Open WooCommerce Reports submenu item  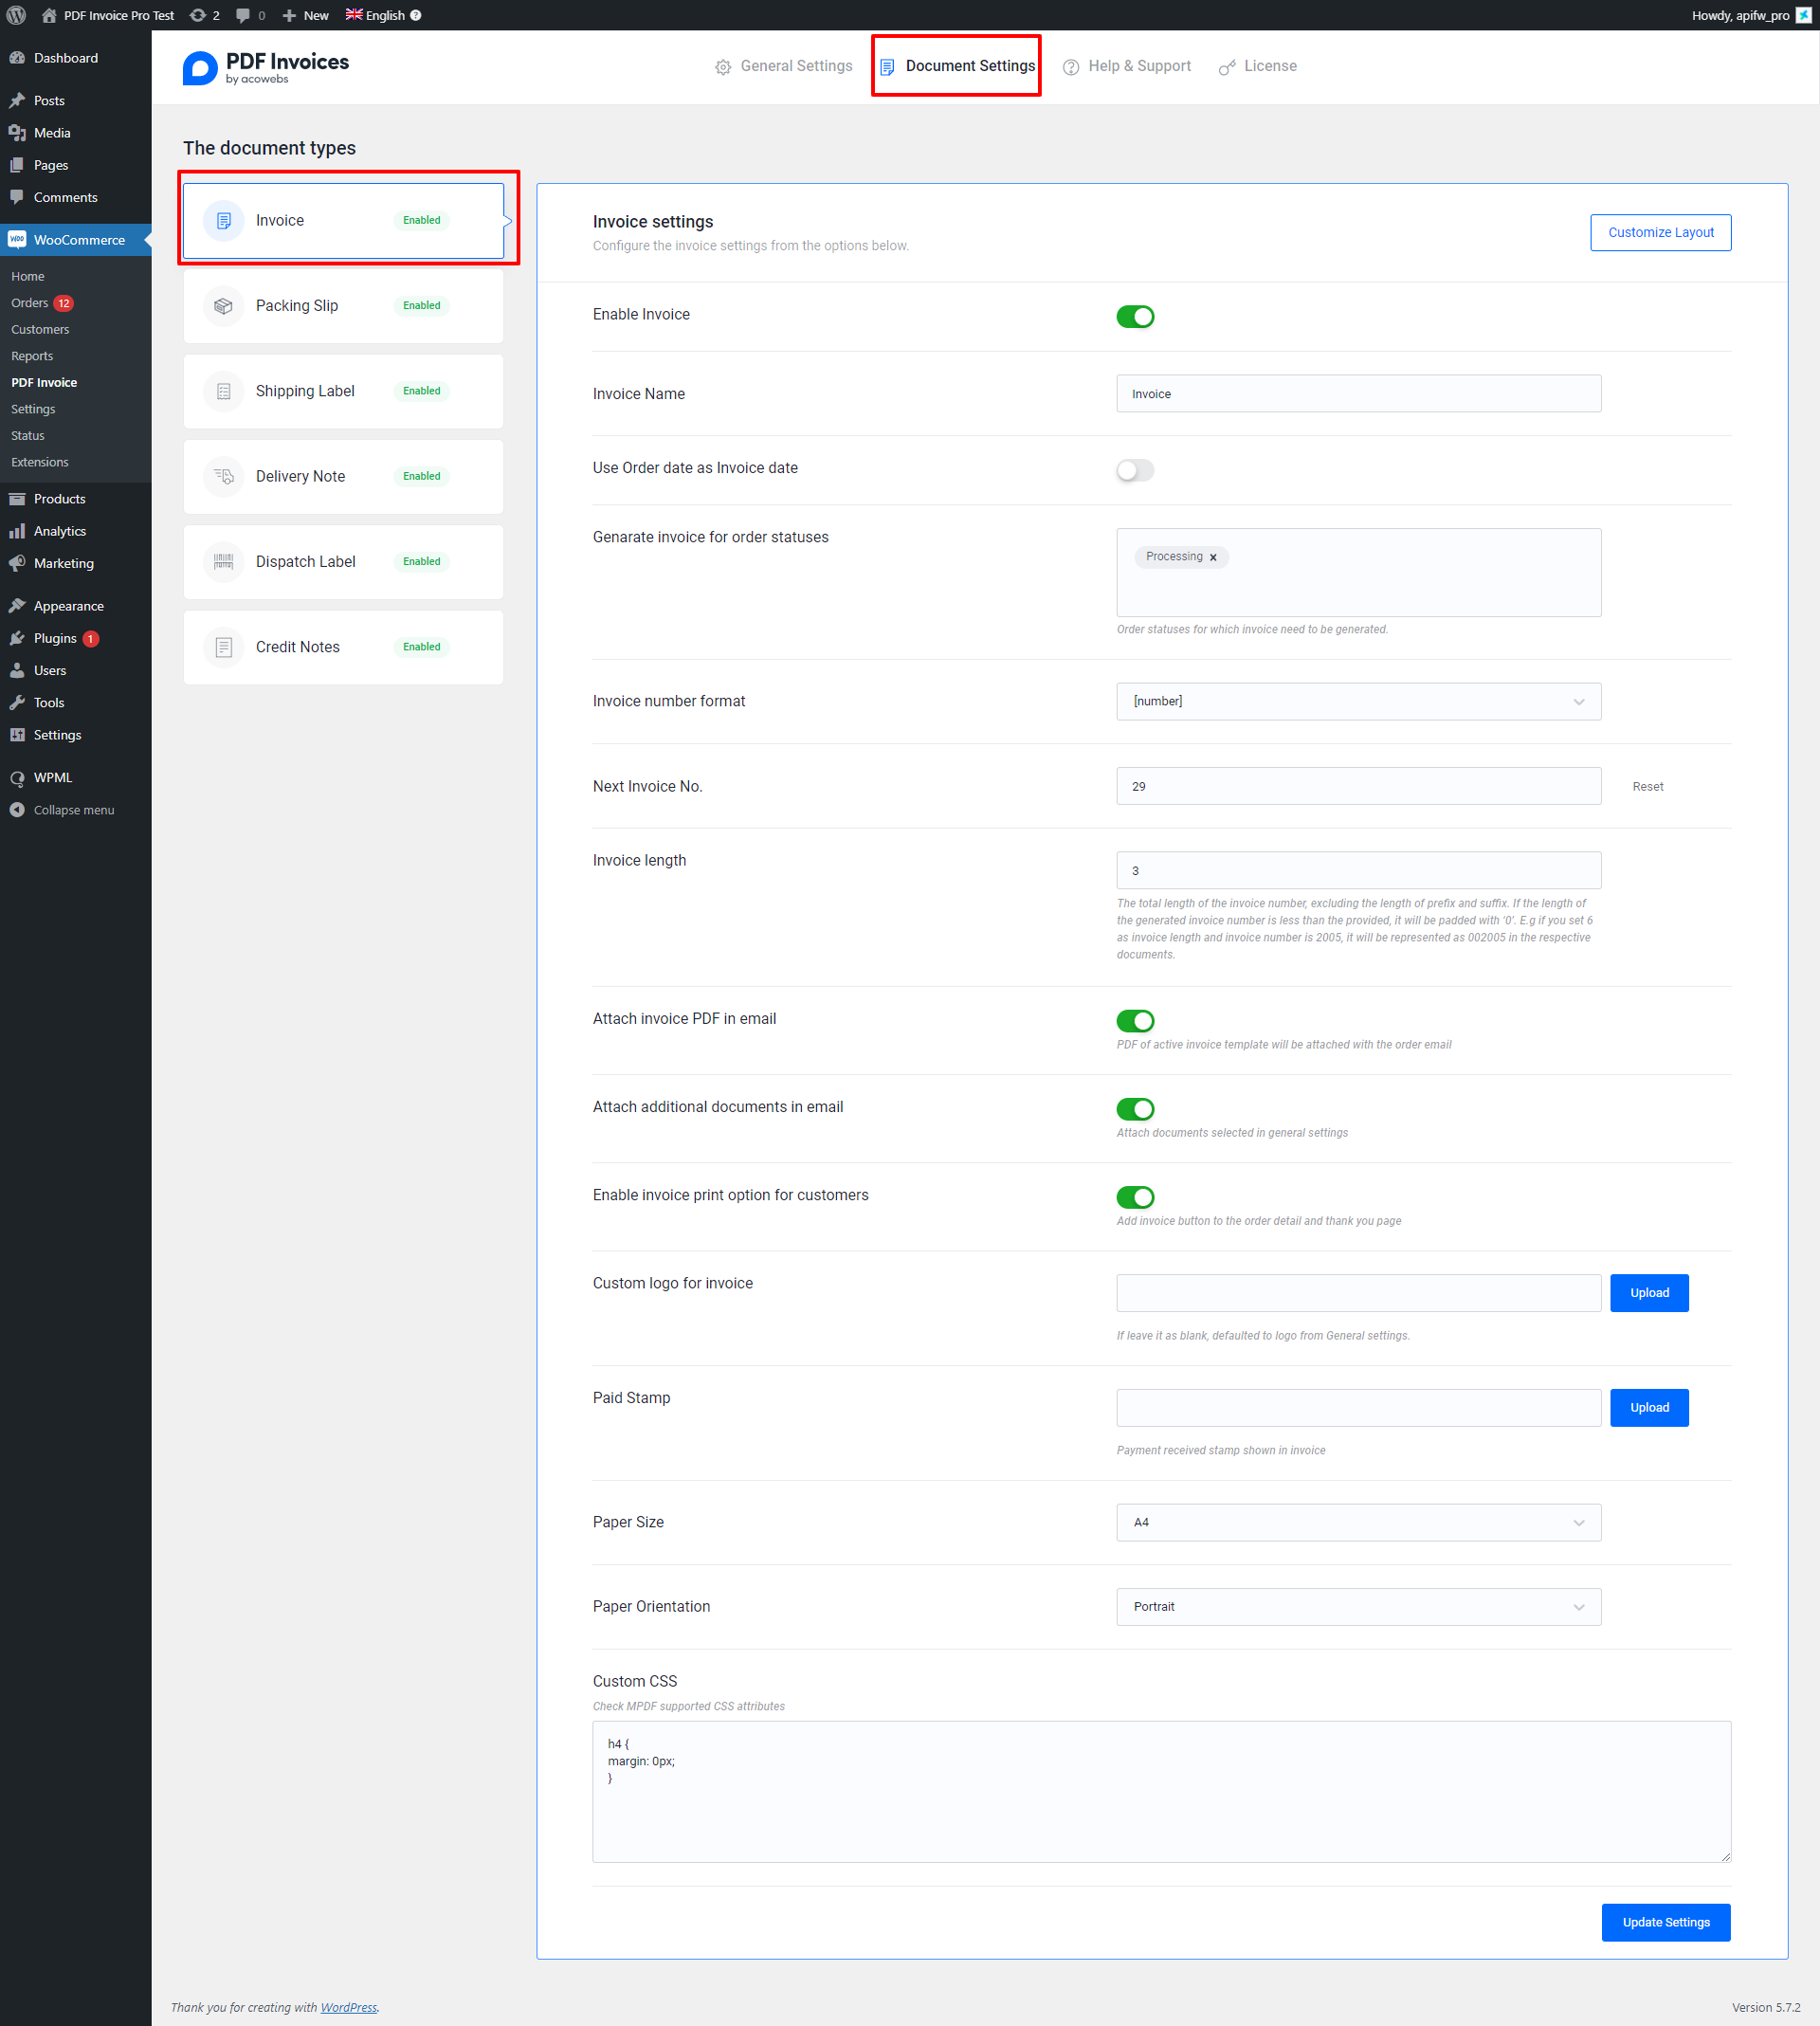pos(32,356)
